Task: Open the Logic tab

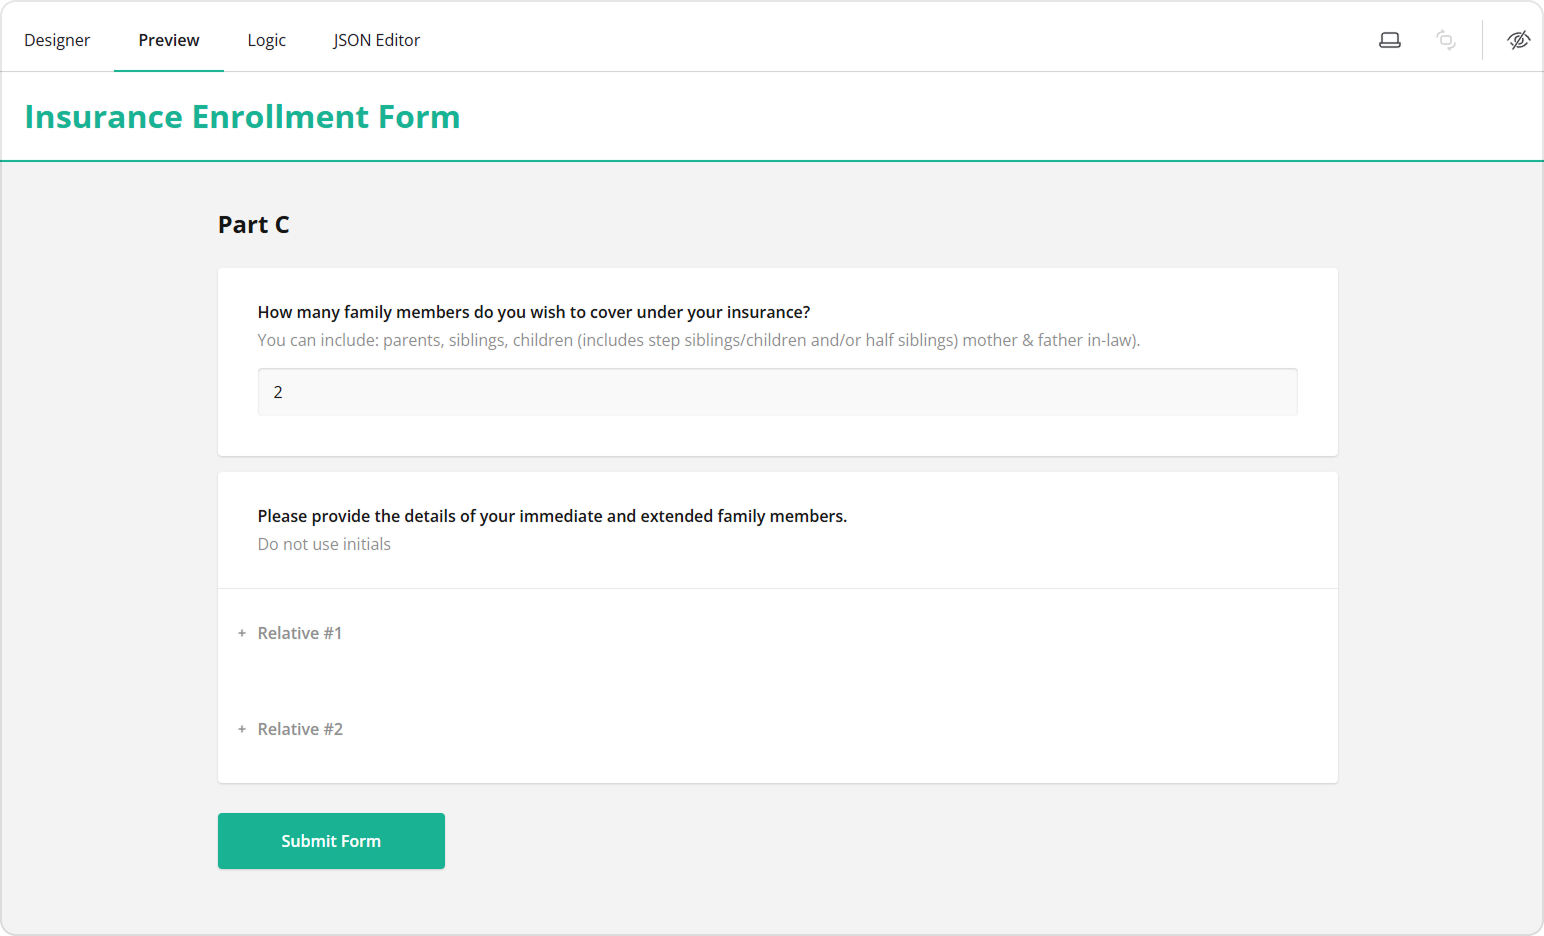Action: tap(267, 40)
